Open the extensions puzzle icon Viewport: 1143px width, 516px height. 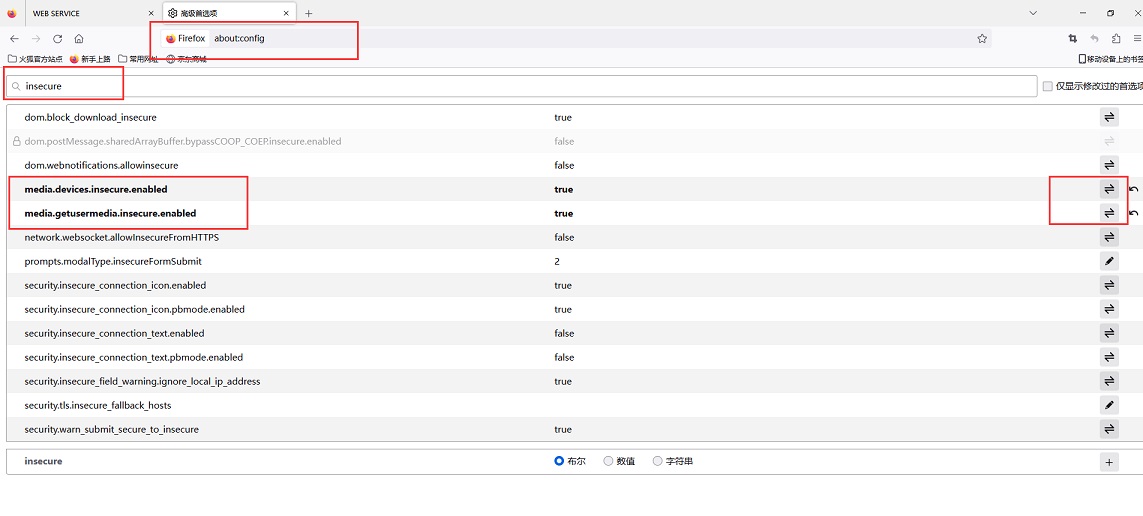(1116, 39)
